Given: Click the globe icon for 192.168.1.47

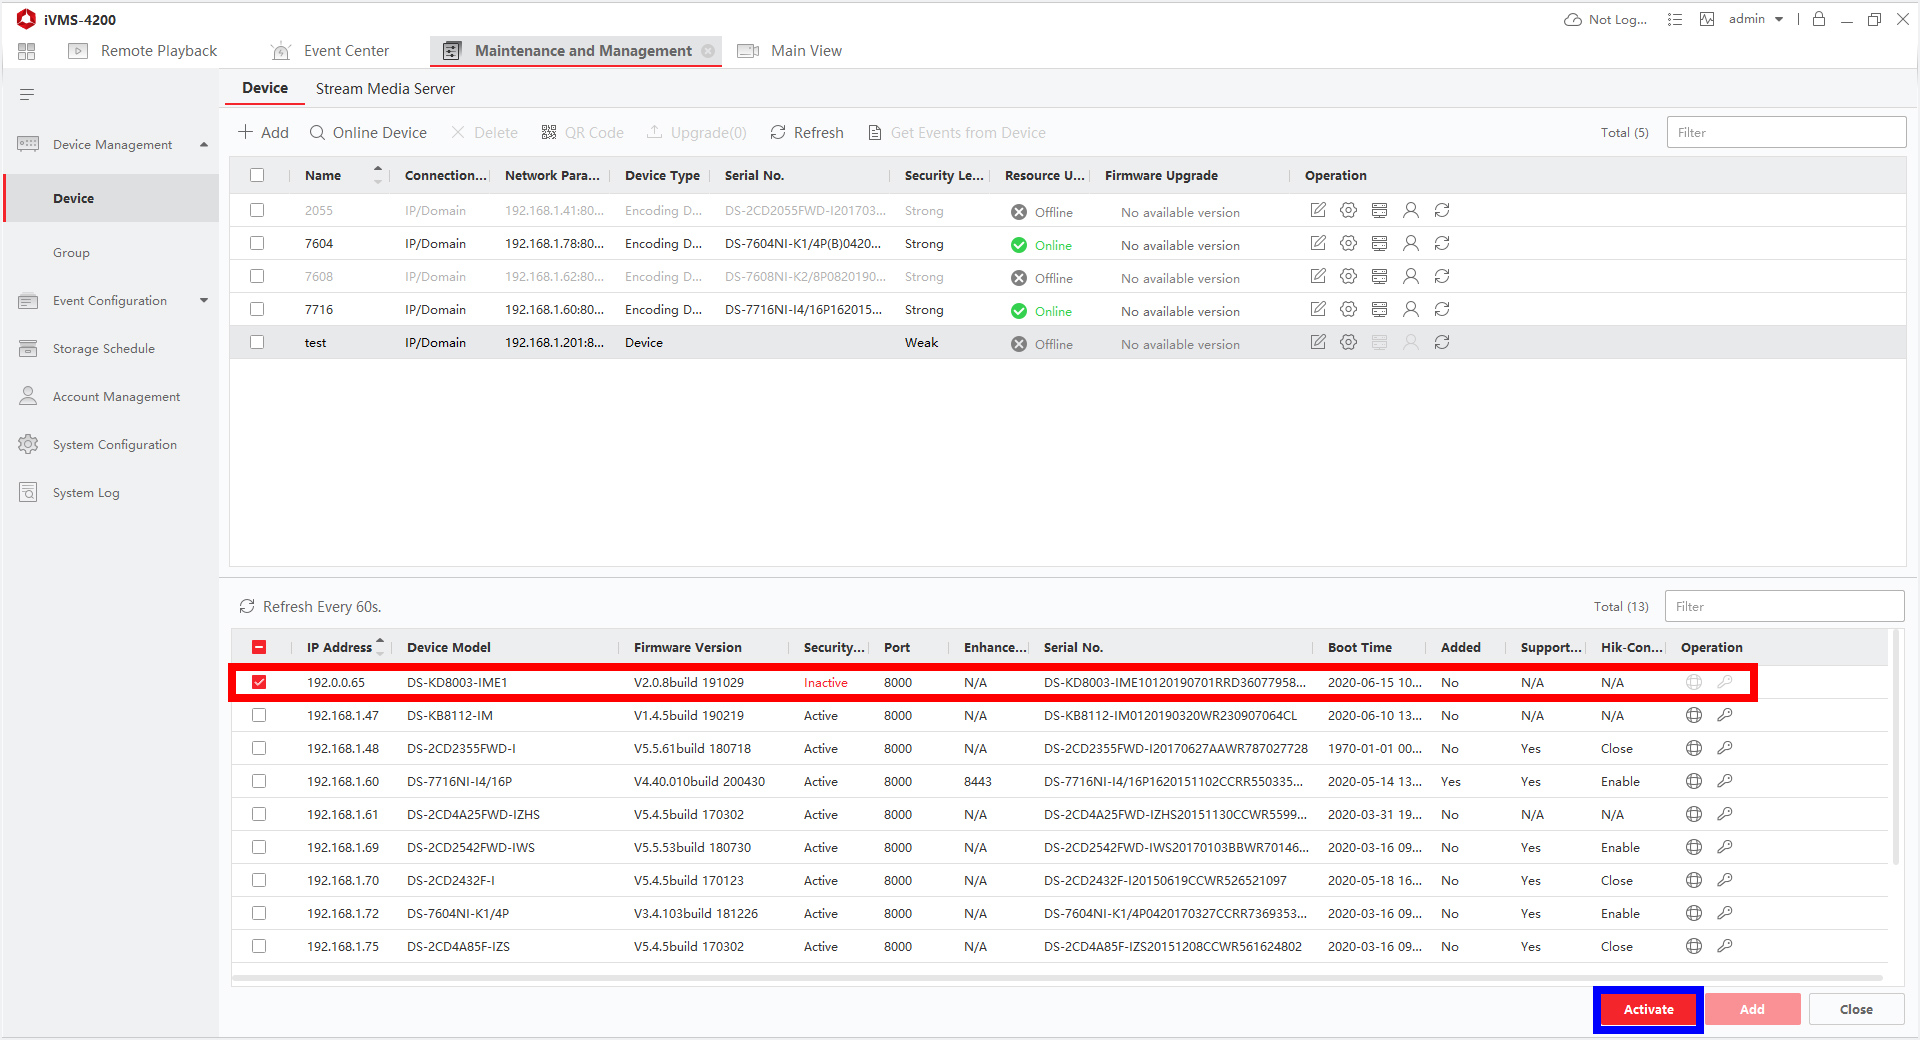Looking at the screenshot, I should 1693,715.
